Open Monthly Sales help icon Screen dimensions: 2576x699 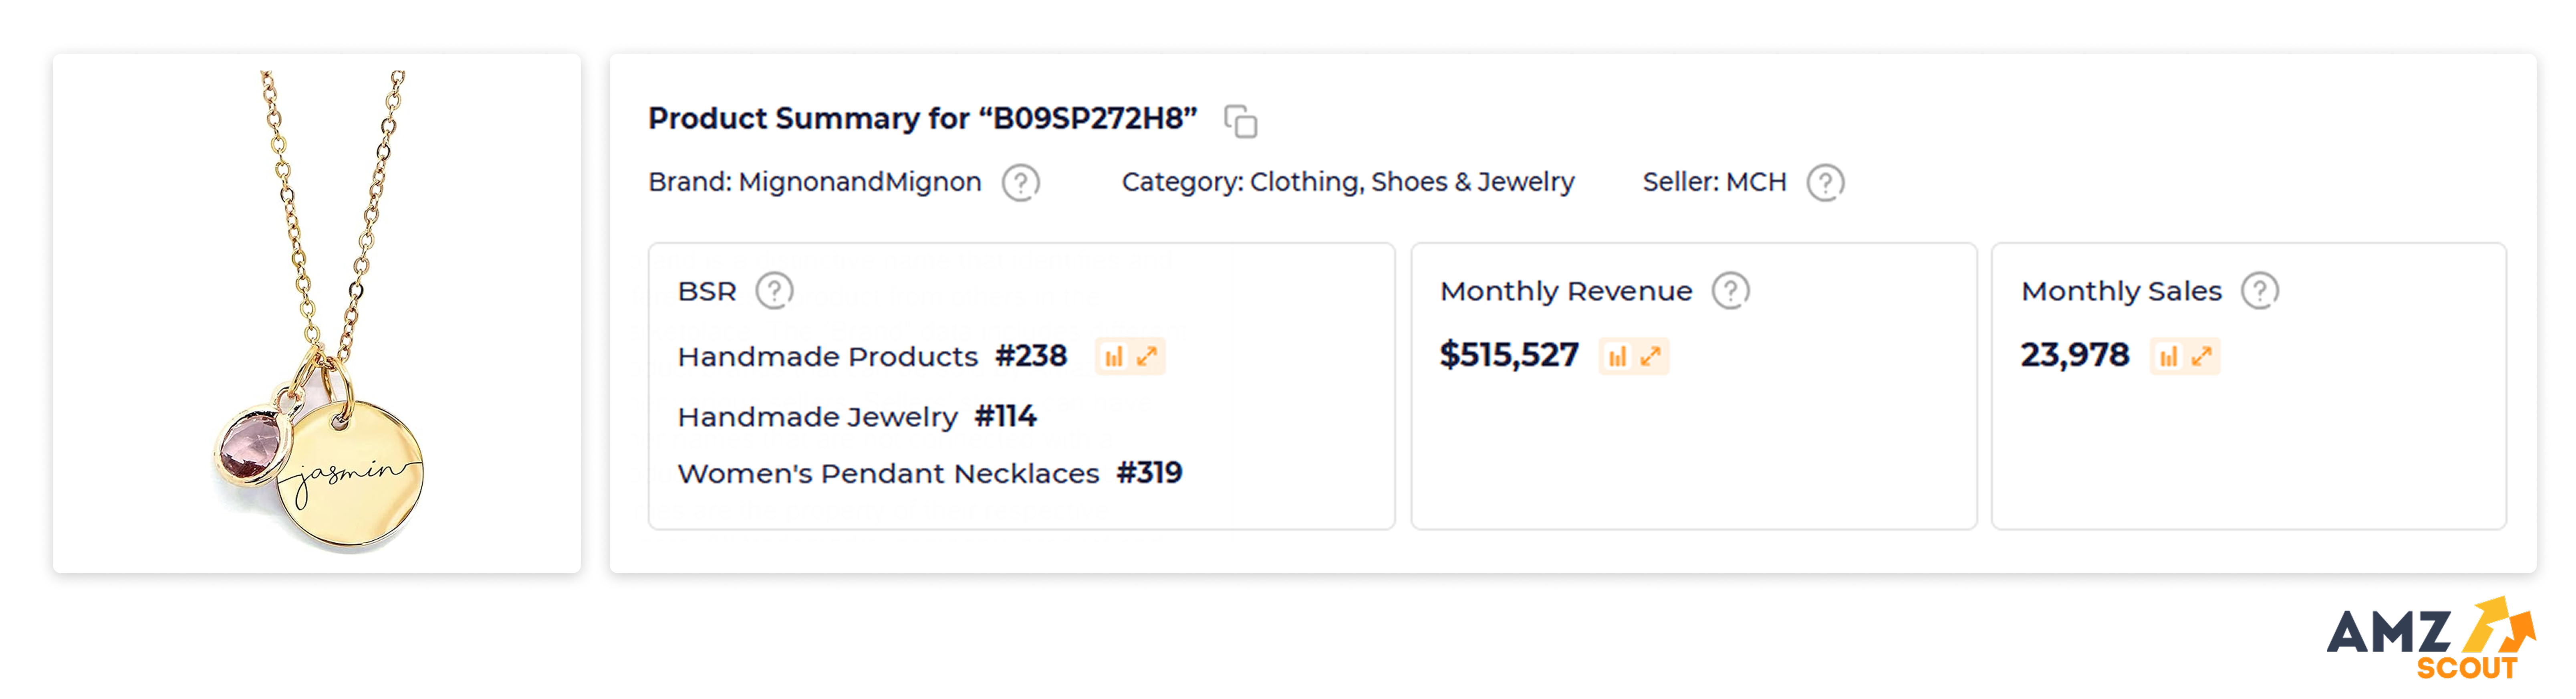coord(2259,291)
